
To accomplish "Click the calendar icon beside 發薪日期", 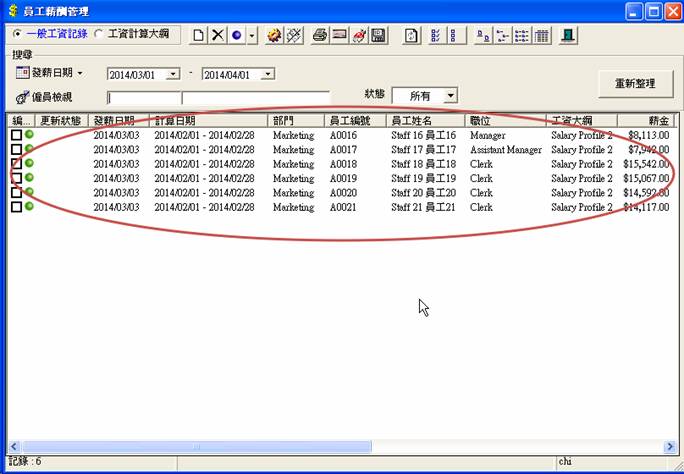I will pos(22,74).
